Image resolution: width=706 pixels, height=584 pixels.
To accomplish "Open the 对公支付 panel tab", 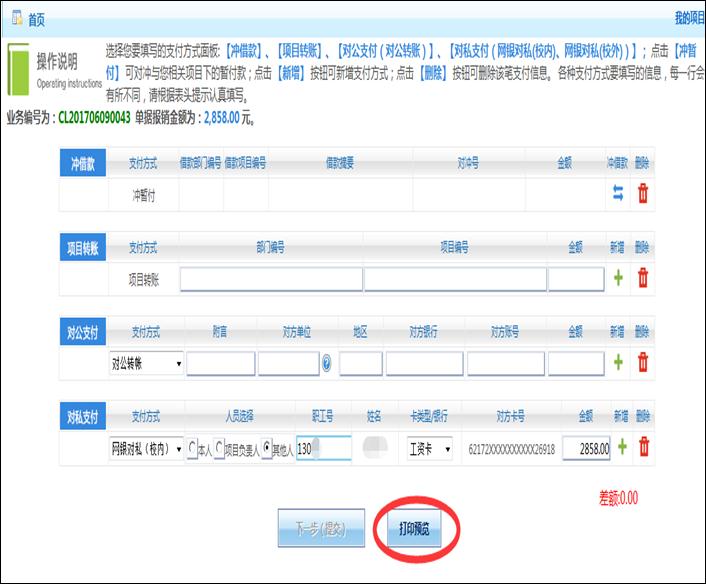I will coord(83,331).
